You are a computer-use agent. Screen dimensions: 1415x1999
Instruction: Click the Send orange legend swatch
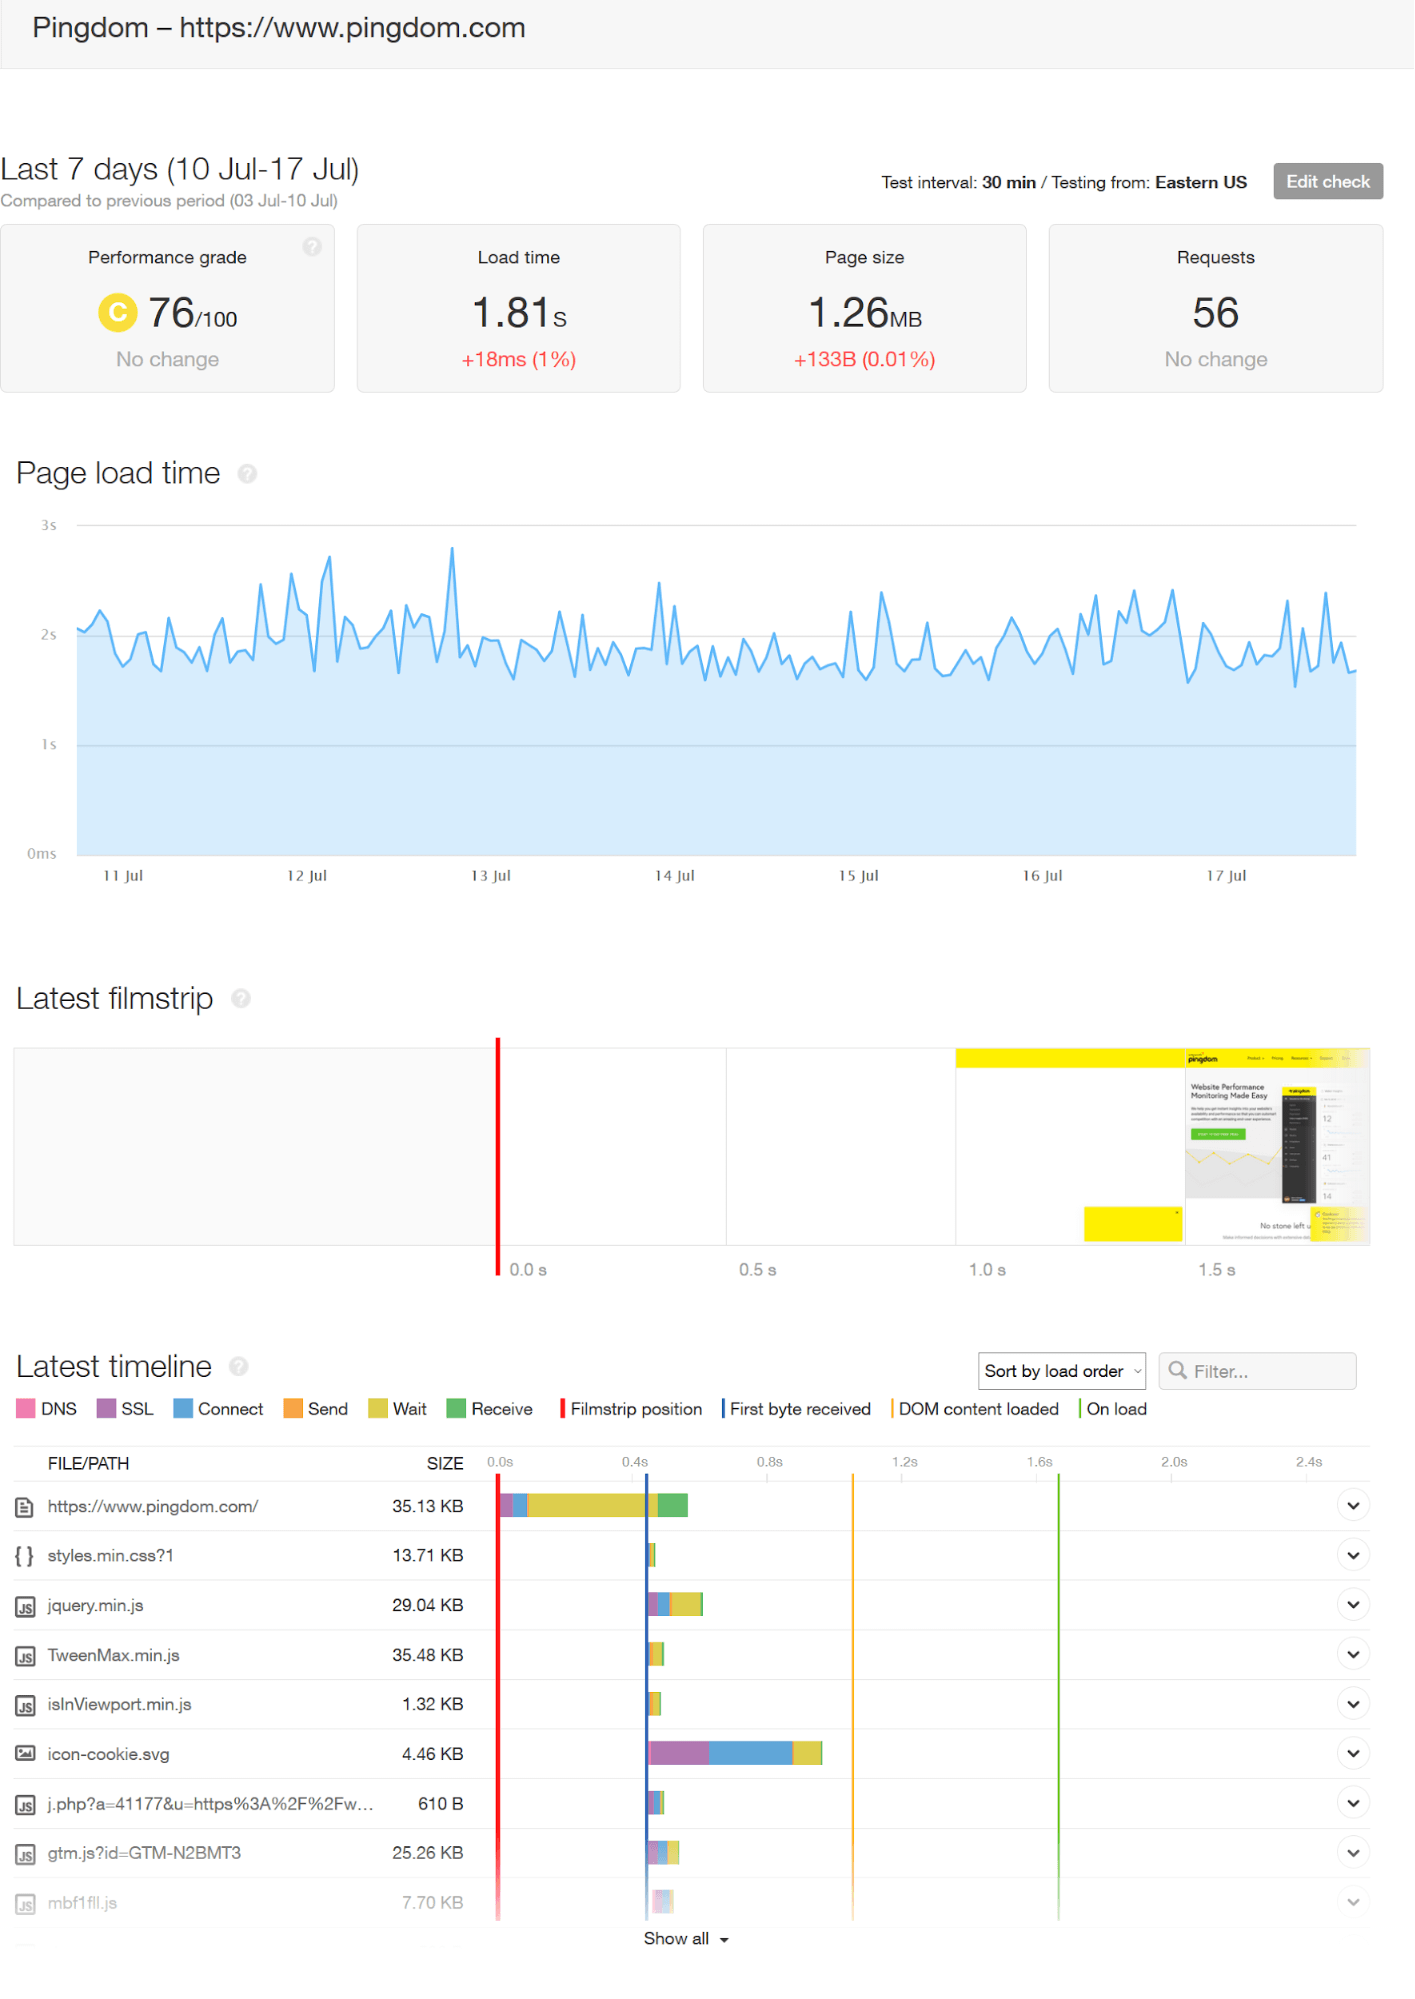point(293,1410)
